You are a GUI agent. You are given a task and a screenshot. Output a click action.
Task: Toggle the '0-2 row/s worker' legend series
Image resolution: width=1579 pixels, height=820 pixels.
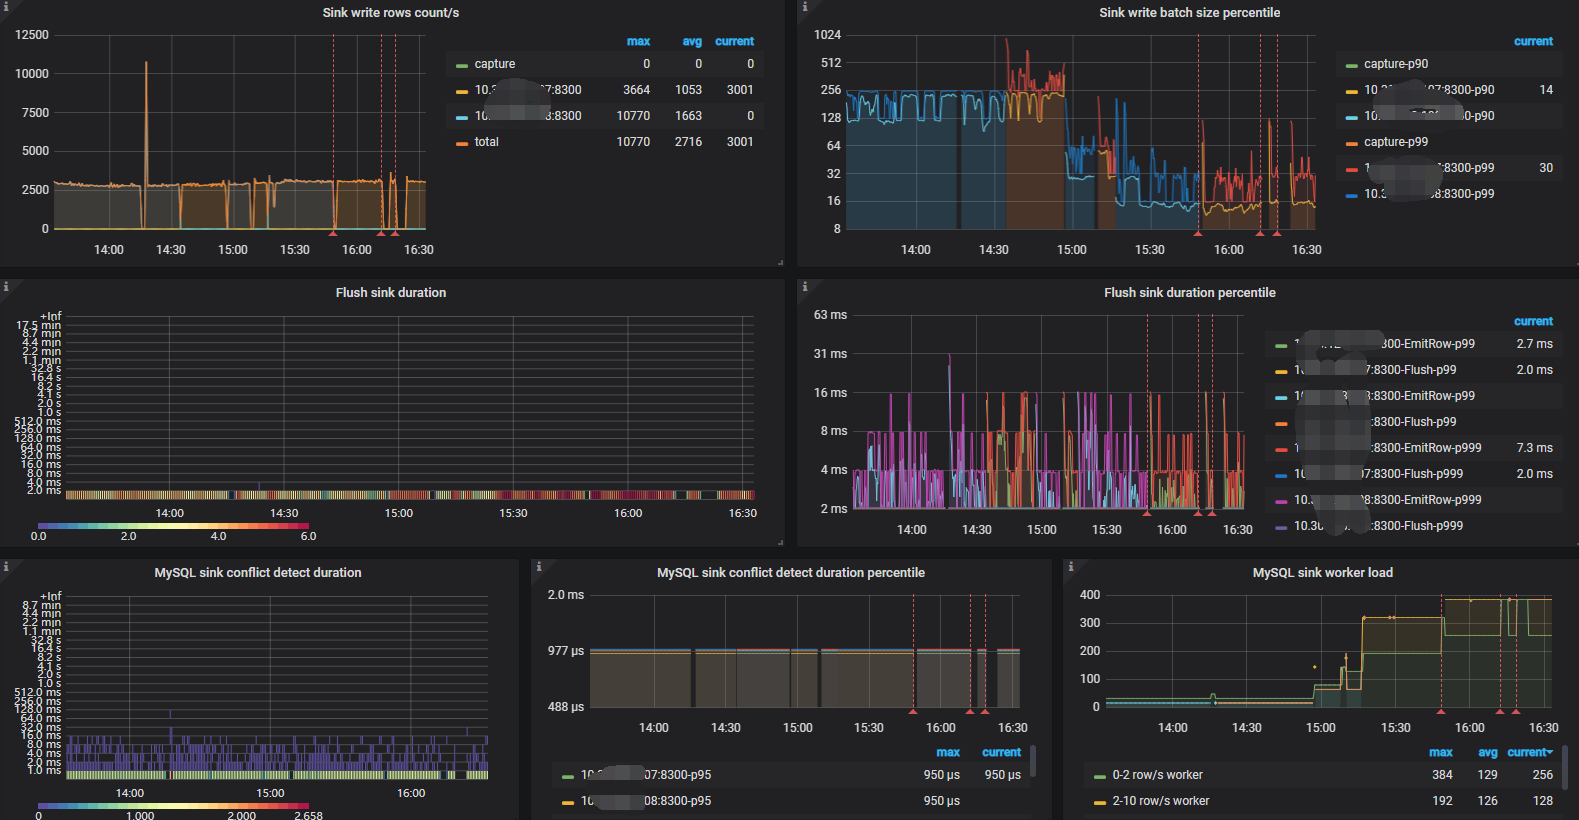[1157, 775]
